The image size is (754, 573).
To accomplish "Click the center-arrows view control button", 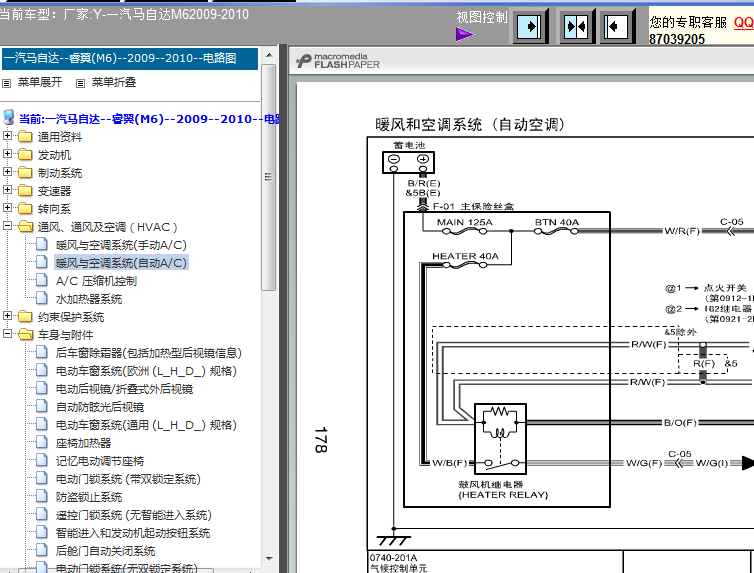I will click(576, 26).
